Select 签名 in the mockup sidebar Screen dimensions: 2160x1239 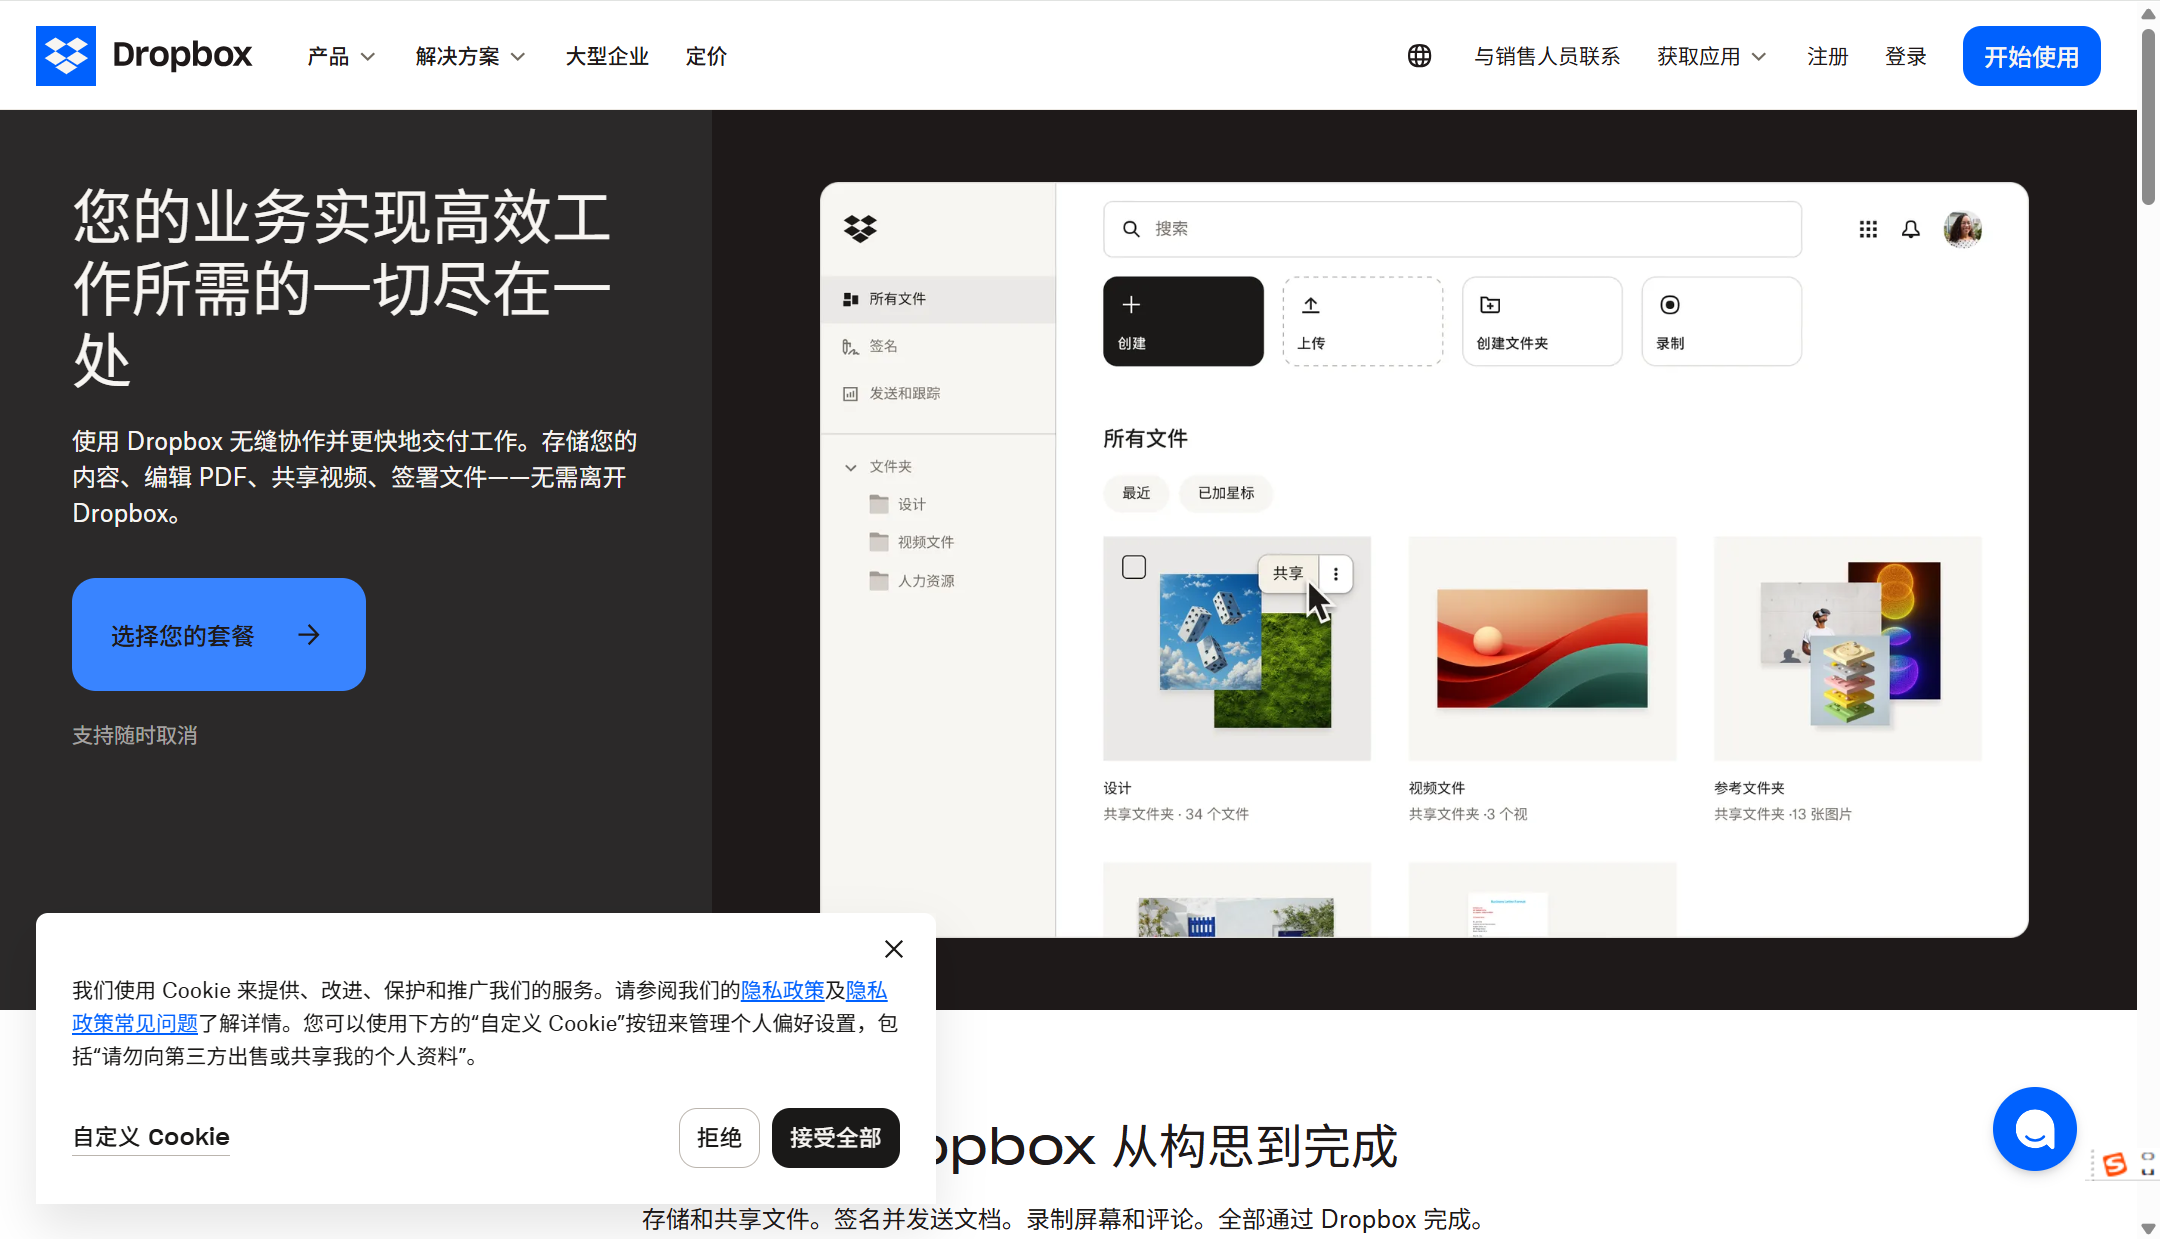point(882,346)
